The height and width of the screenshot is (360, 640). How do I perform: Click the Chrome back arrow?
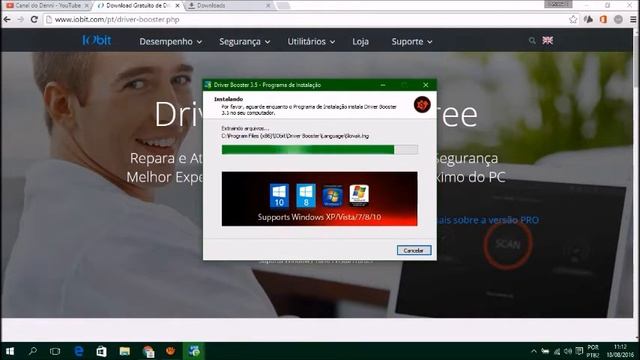tap(7, 19)
